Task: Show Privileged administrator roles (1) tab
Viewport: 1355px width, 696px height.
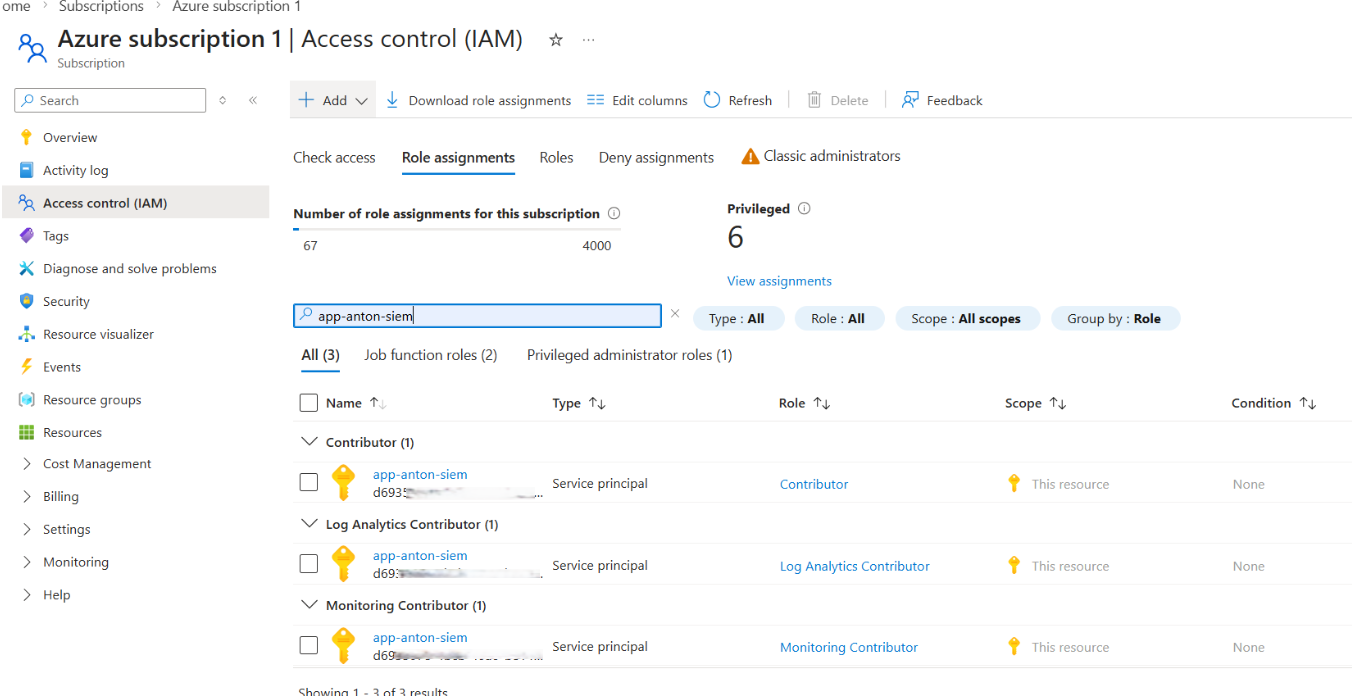Action: 630,355
